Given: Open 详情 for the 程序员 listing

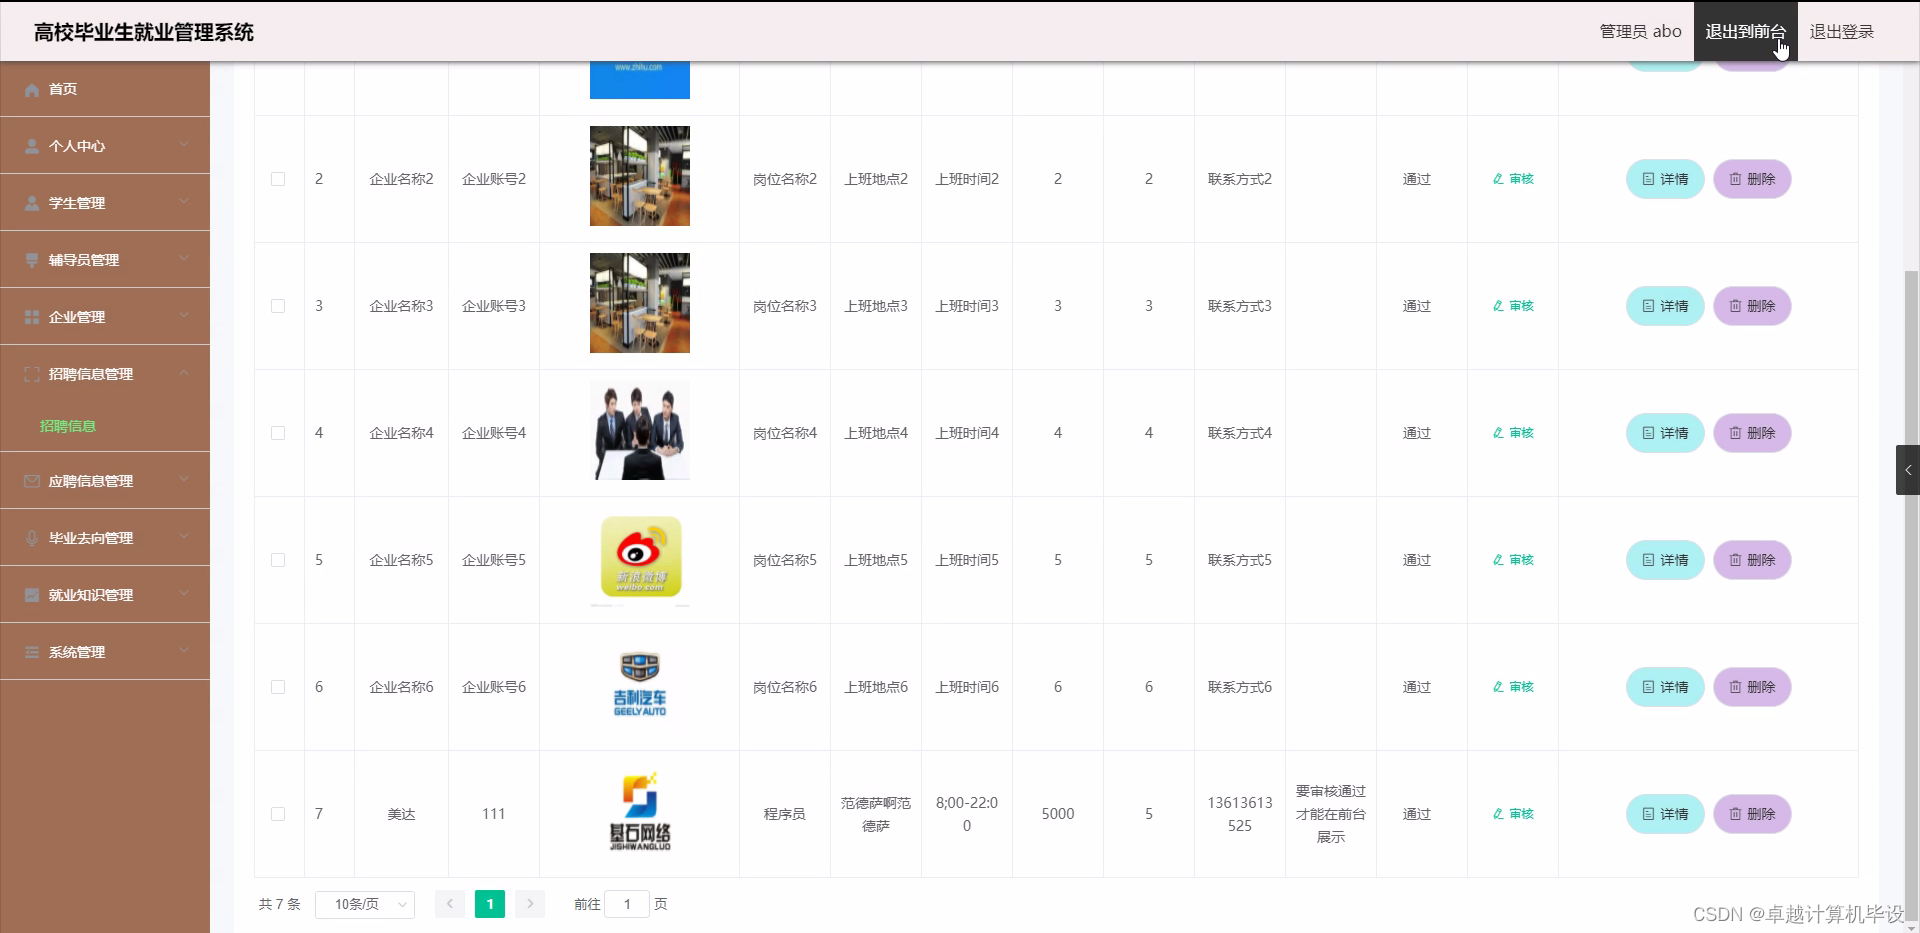Looking at the screenshot, I should pyautogui.click(x=1663, y=814).
